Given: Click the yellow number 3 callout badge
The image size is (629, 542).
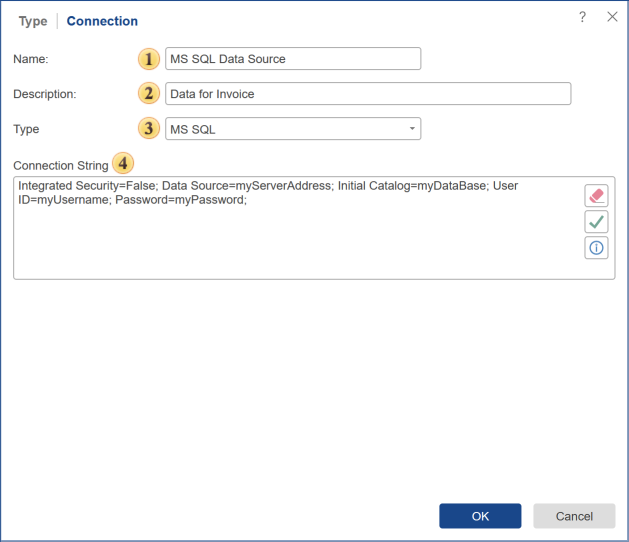Looking at the screenshot, I should (x=149, y=129).
